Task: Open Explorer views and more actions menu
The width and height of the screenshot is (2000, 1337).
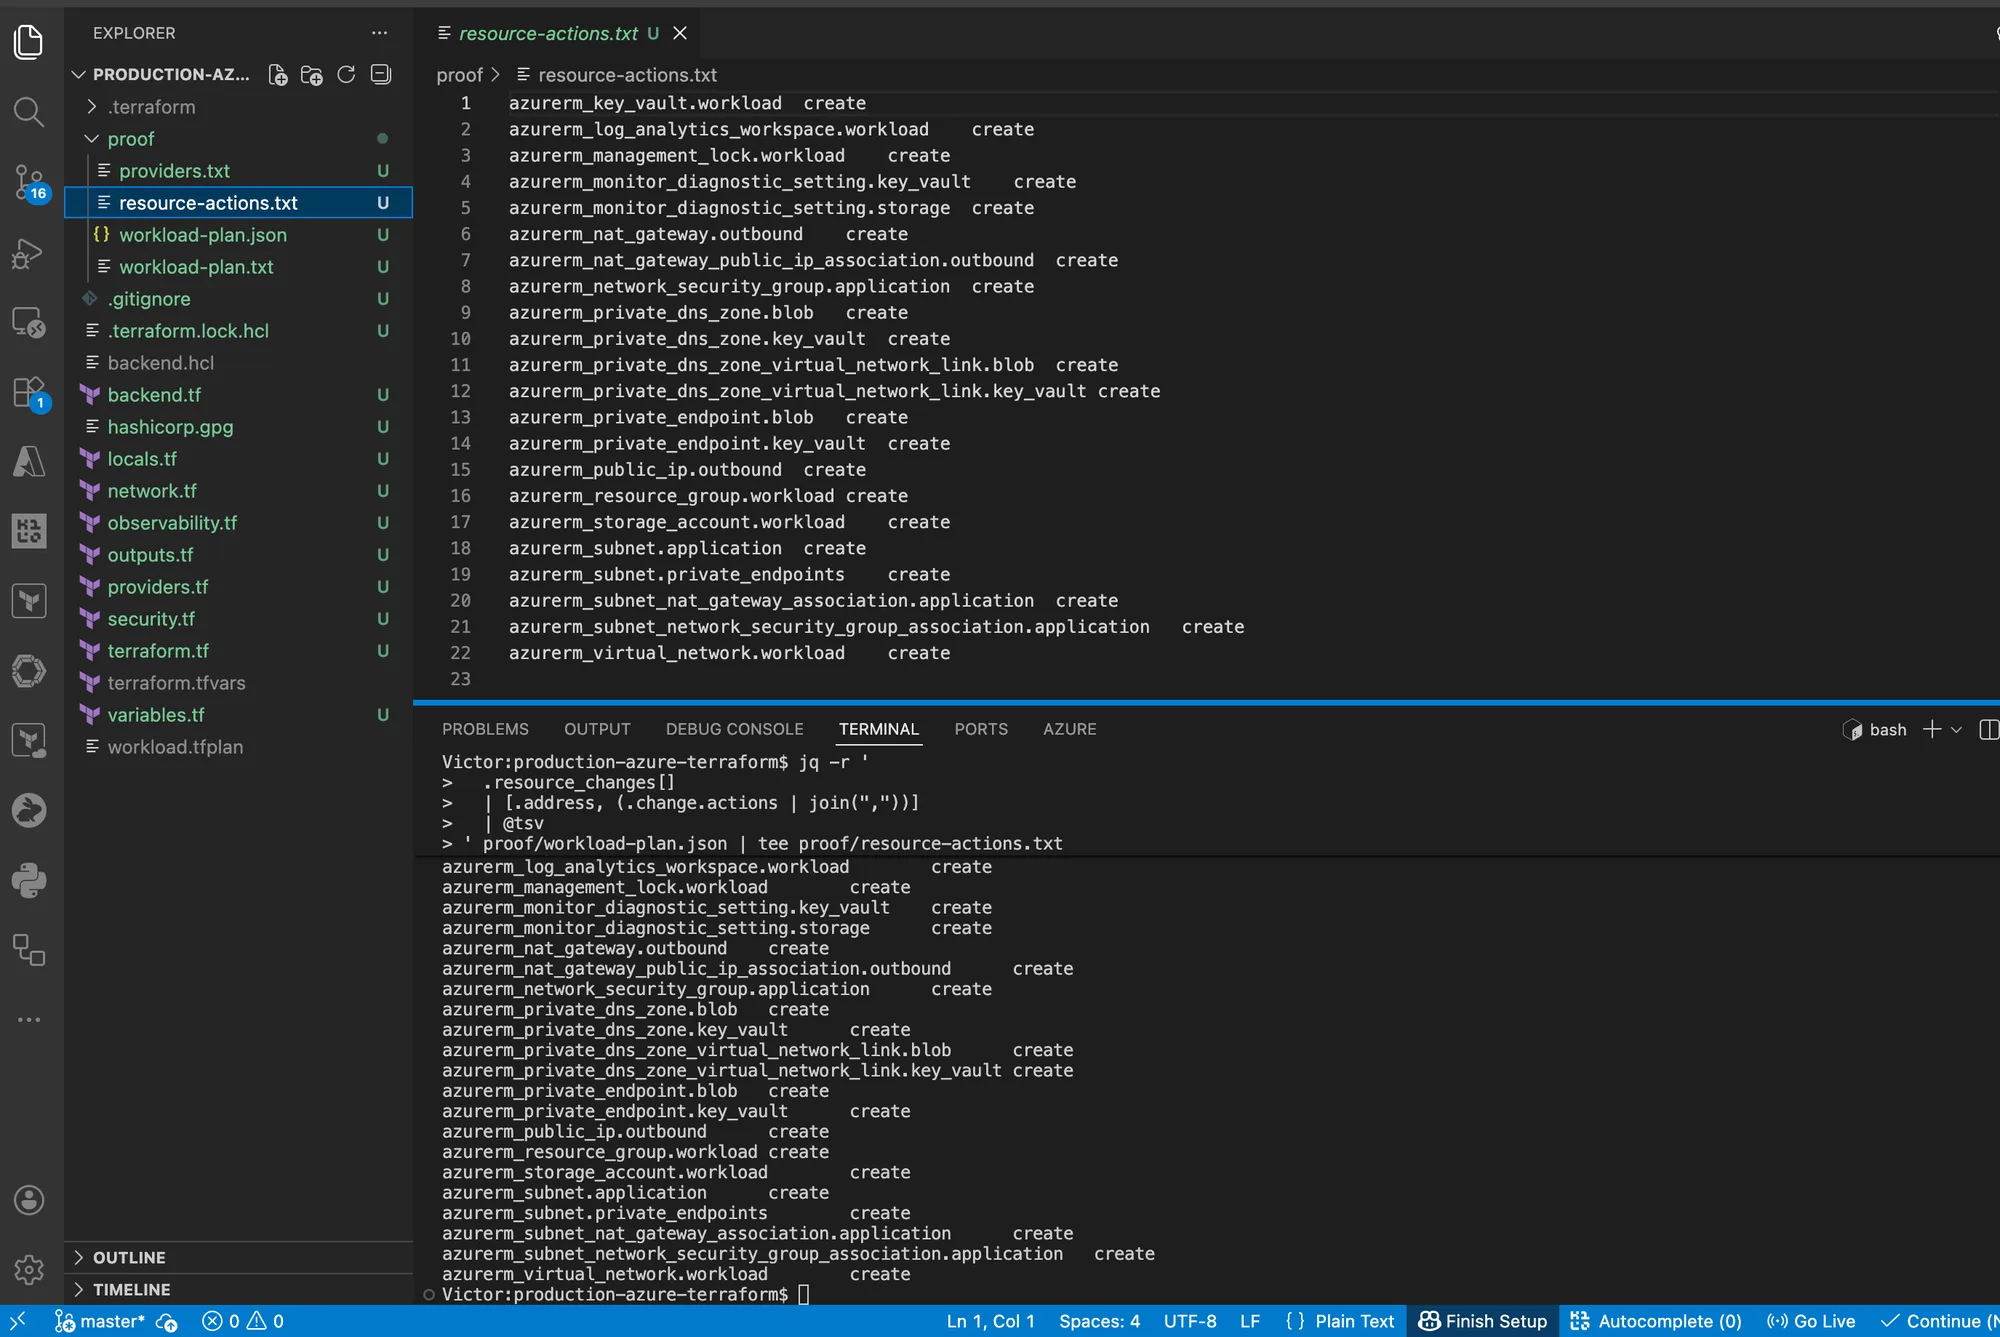Action: 379,33
